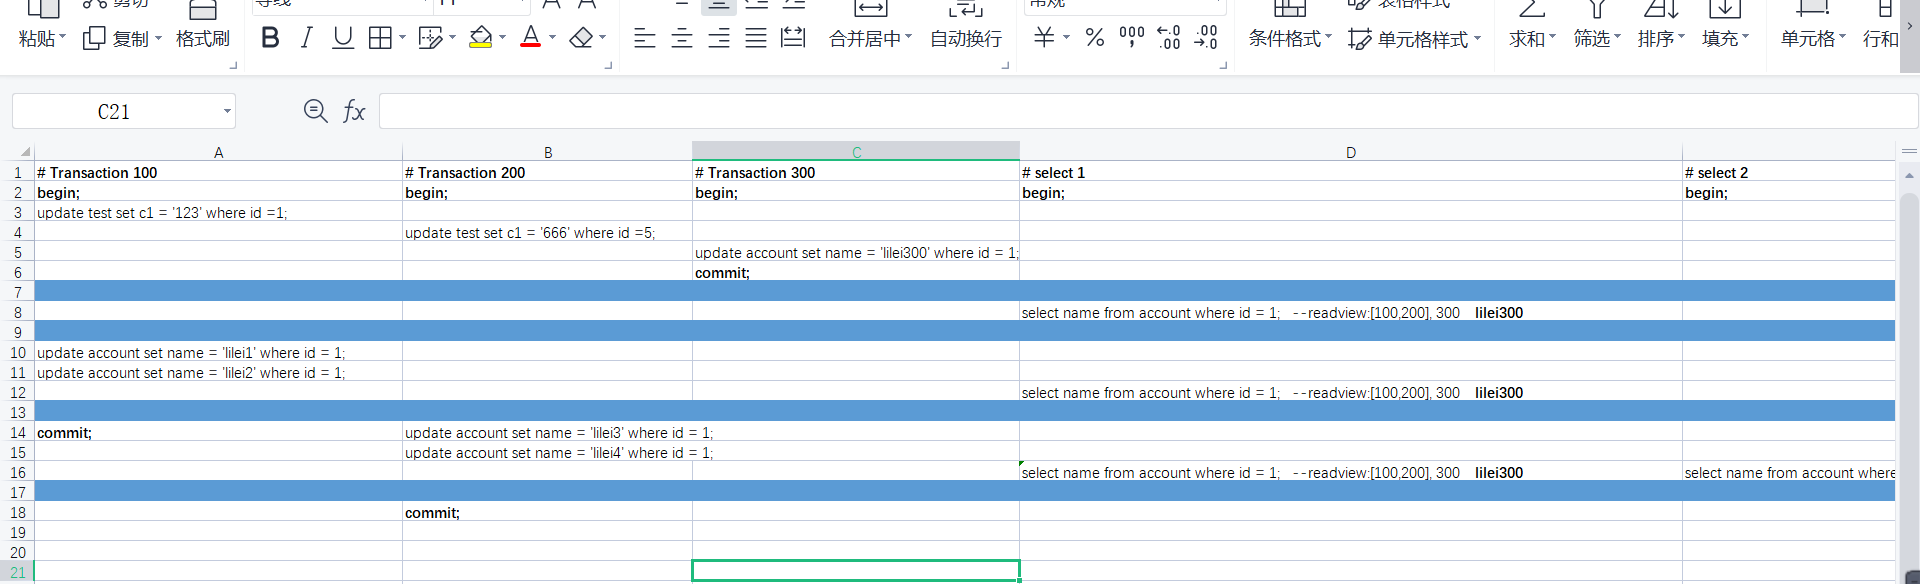Apply red font color
The width and height of the screenshot is (1920, 584).
(531, 38)
